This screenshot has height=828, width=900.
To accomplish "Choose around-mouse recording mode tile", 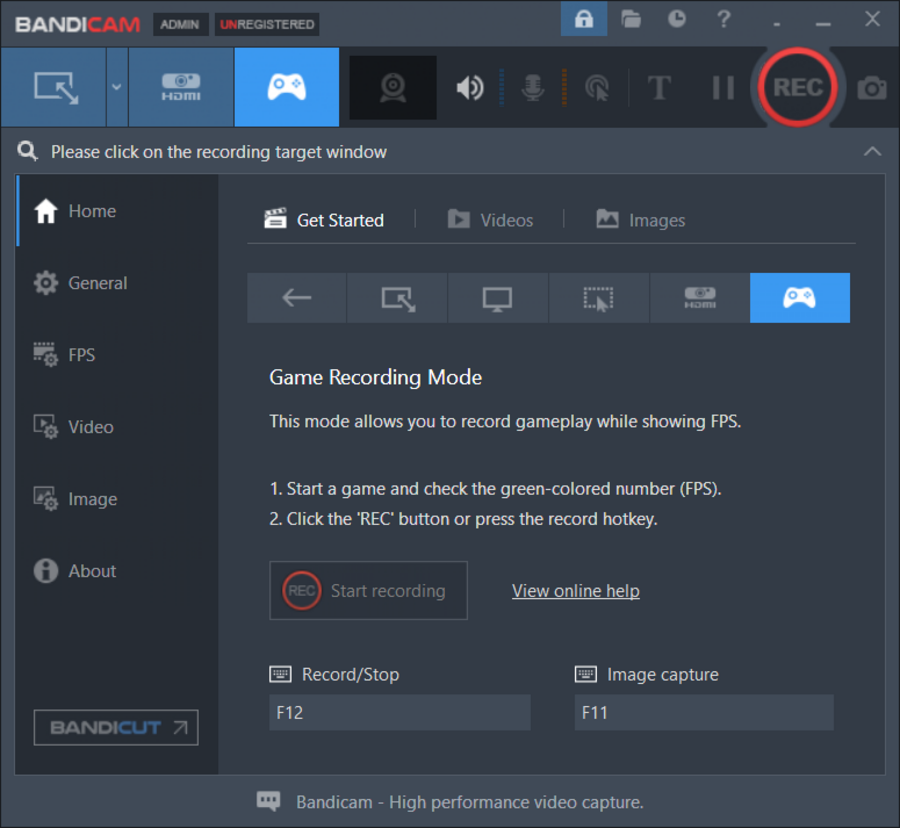I will [599, 298].
